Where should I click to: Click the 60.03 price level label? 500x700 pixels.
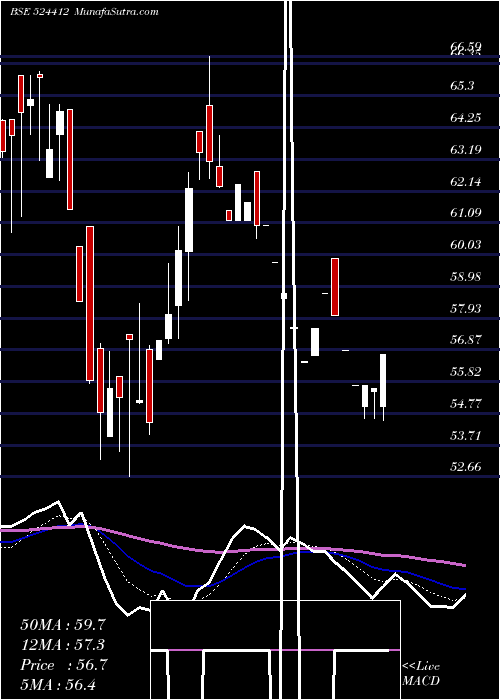click(466, 245)
